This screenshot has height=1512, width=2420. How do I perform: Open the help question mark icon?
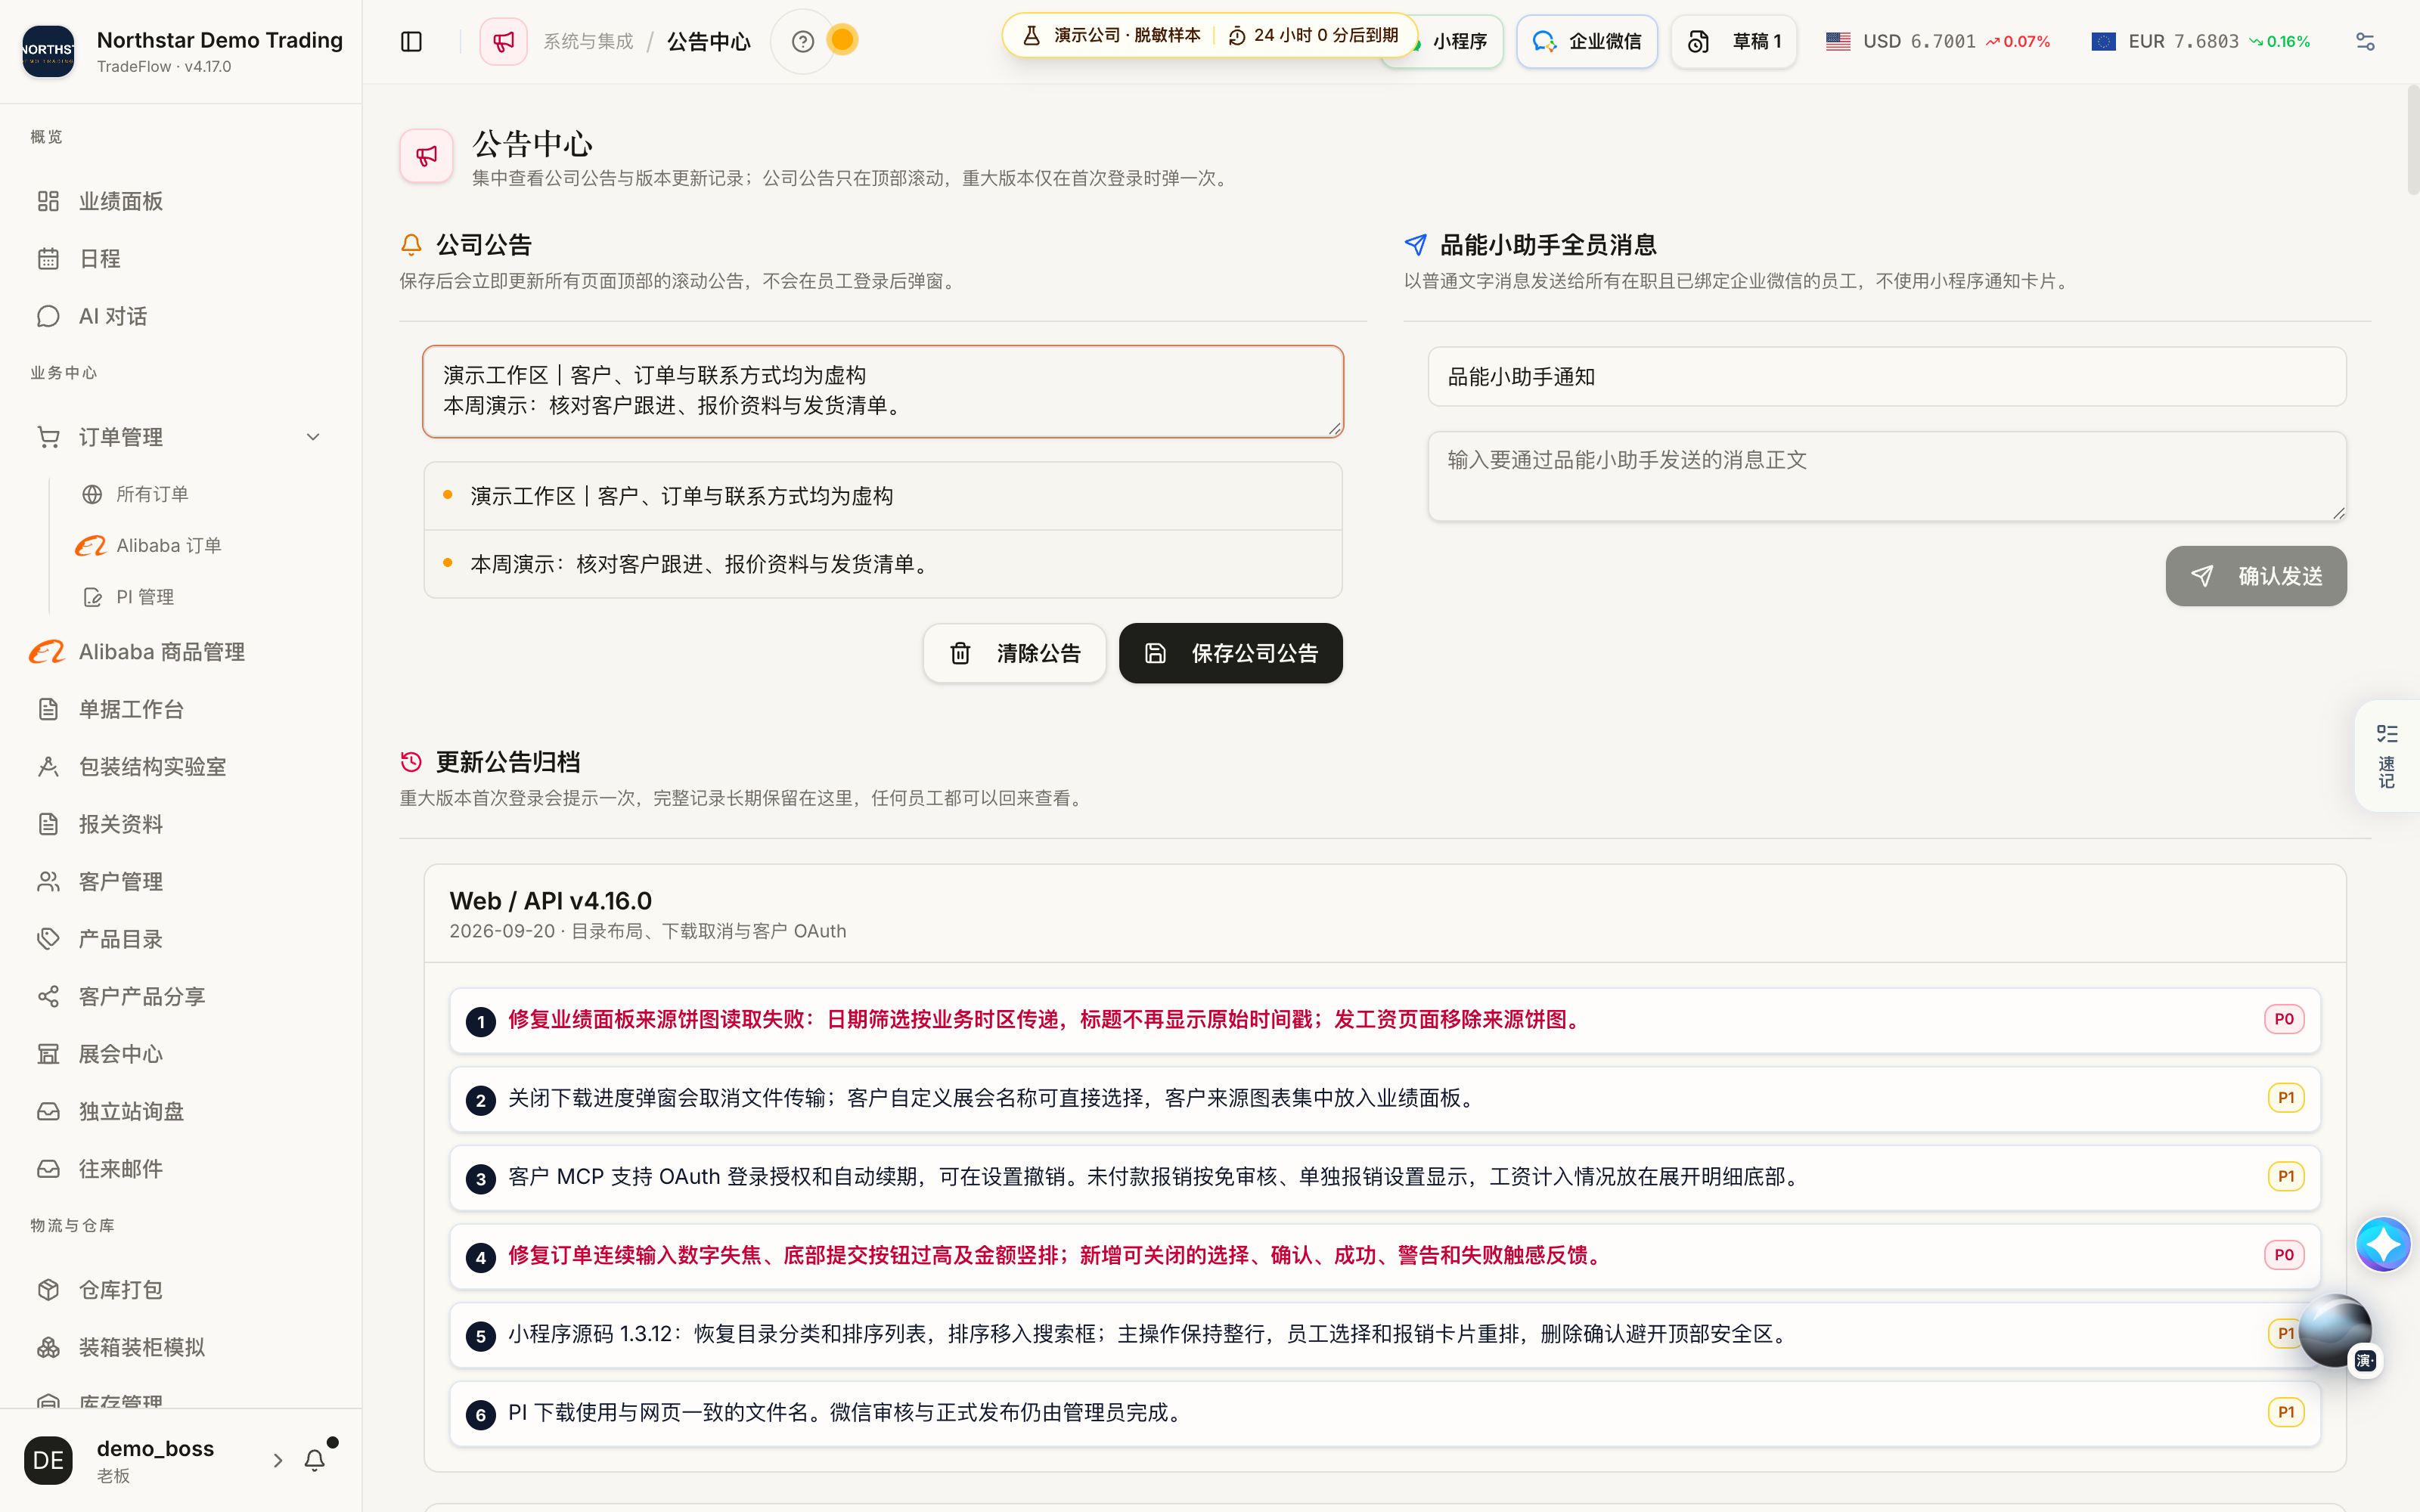[x=803, y=41]
